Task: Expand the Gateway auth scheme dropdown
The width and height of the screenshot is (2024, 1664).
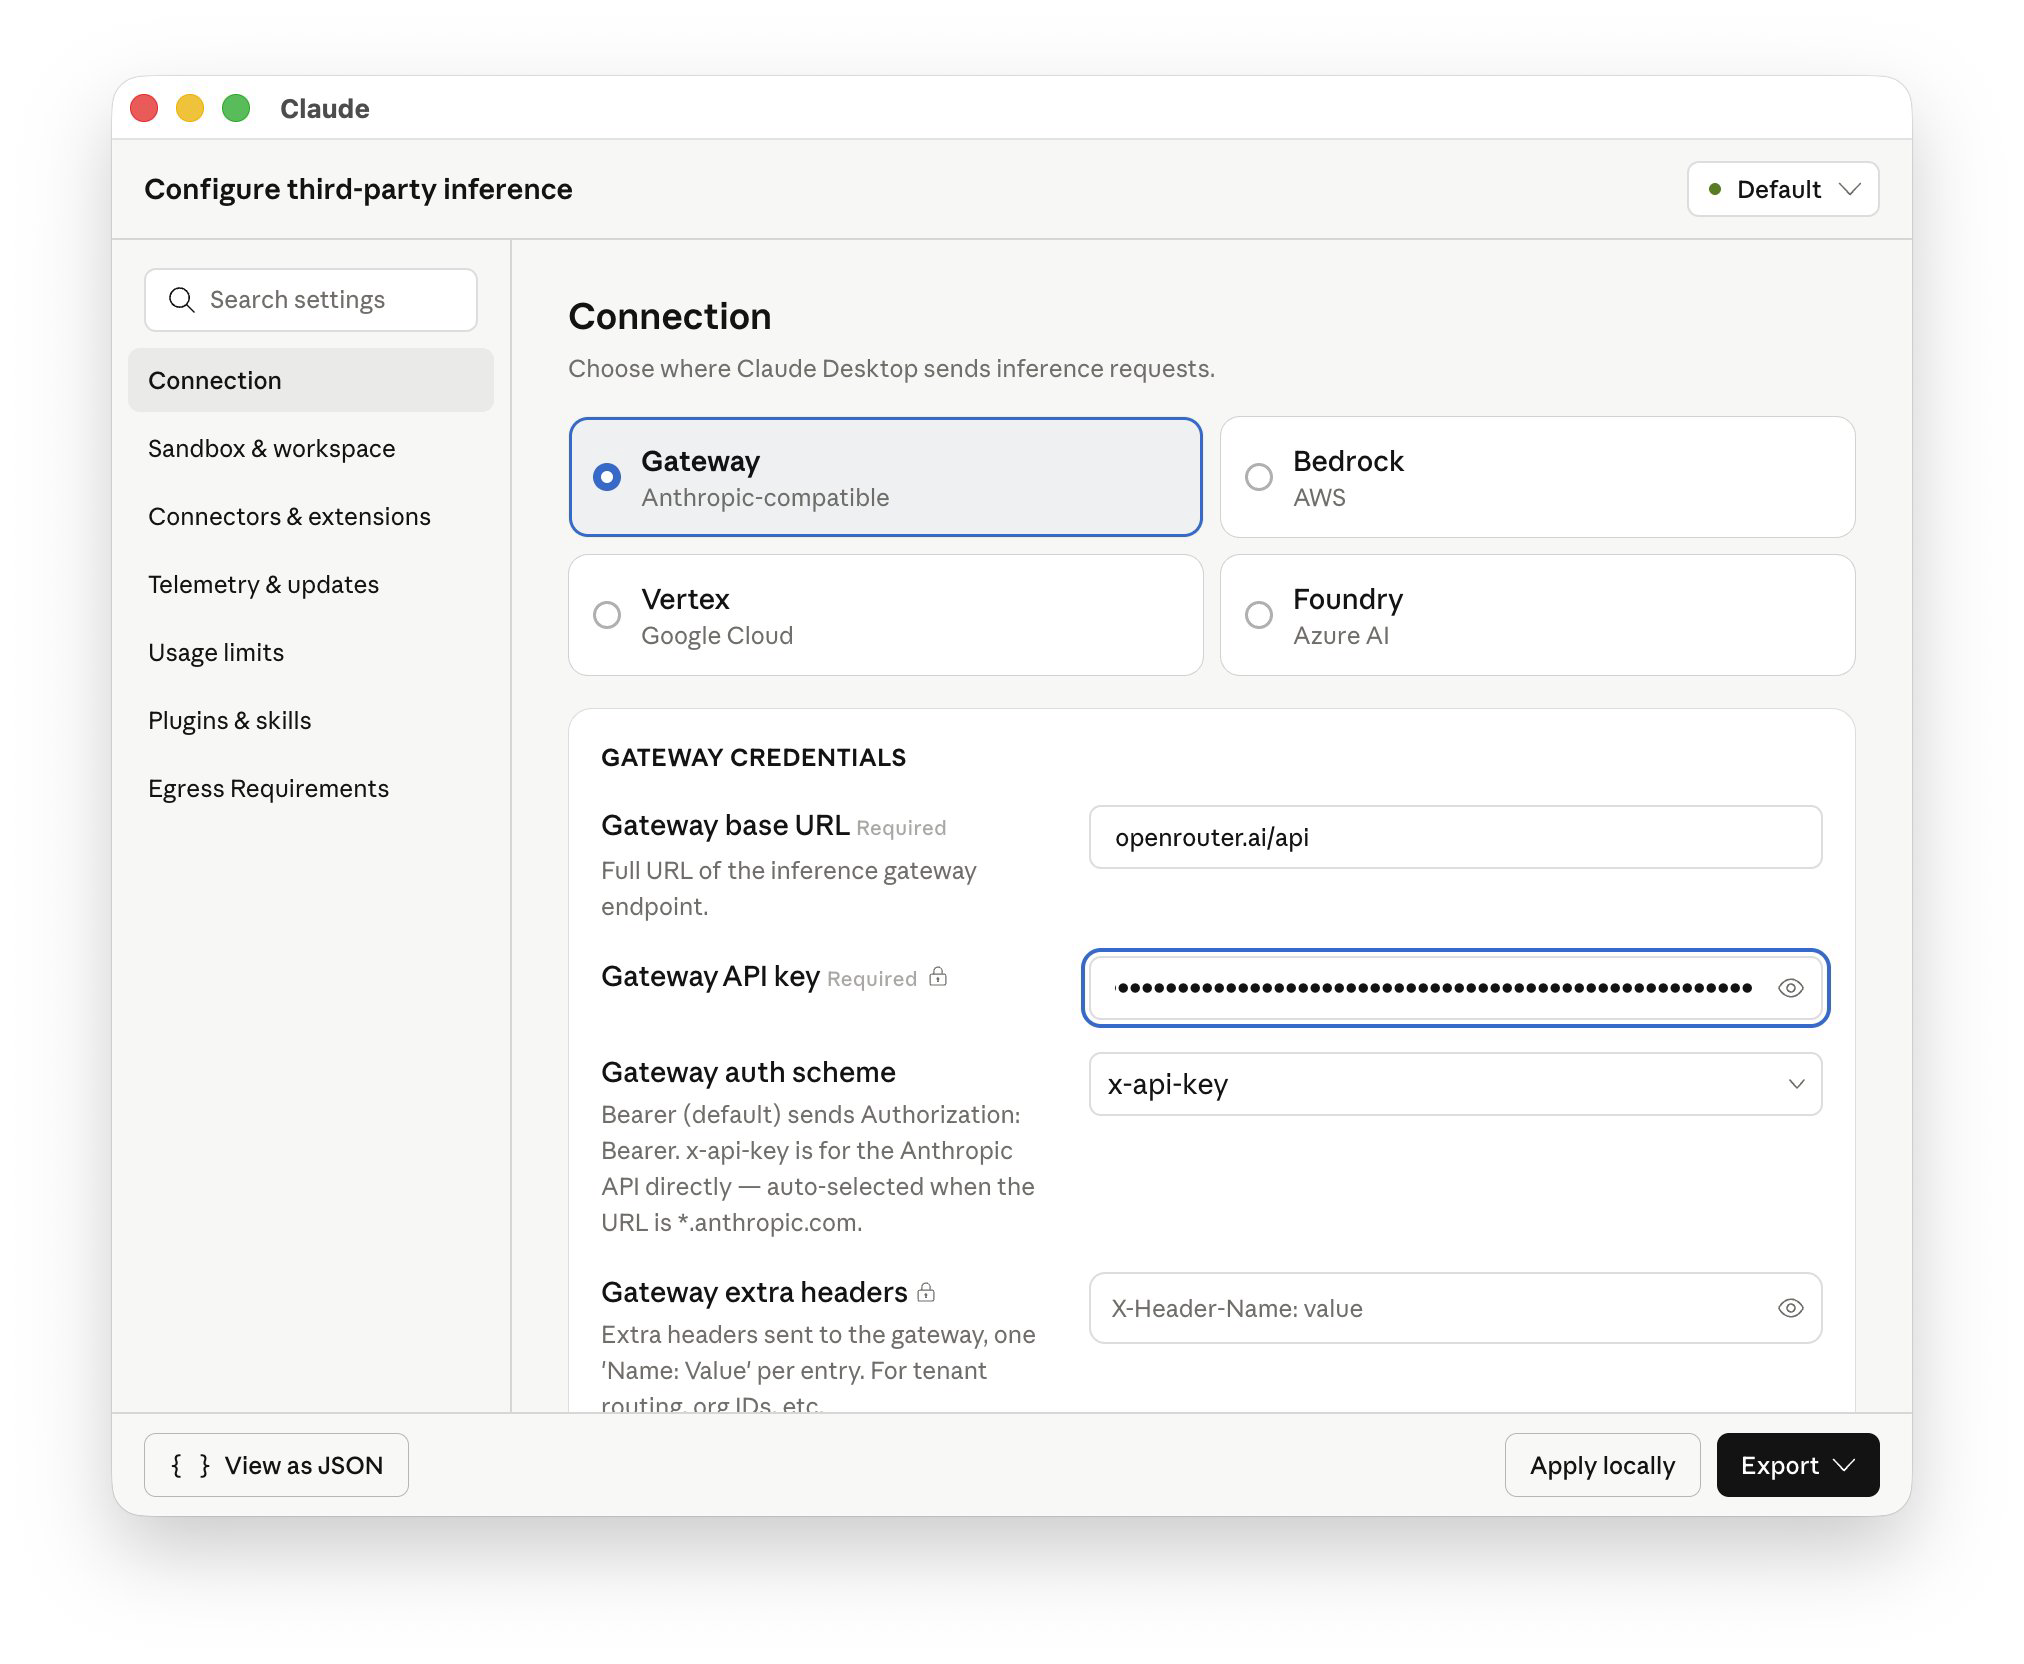Action: 1455,1084
